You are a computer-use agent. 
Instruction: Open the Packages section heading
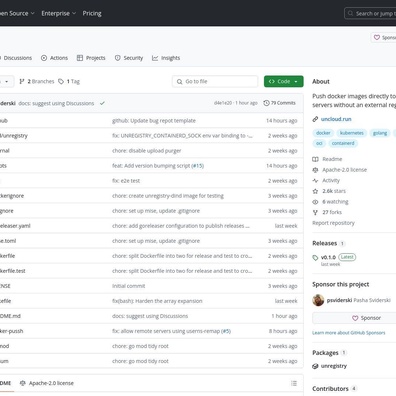pos(325,353)
